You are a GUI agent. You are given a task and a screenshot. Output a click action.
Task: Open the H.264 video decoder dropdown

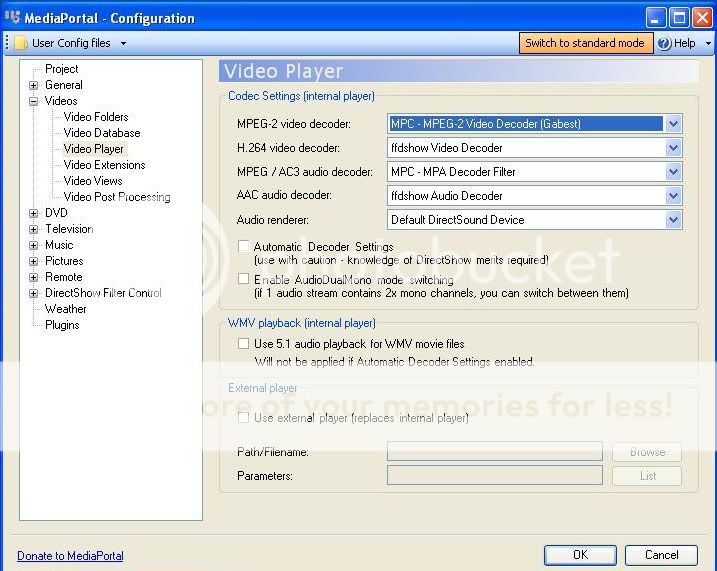click(673, 148)
